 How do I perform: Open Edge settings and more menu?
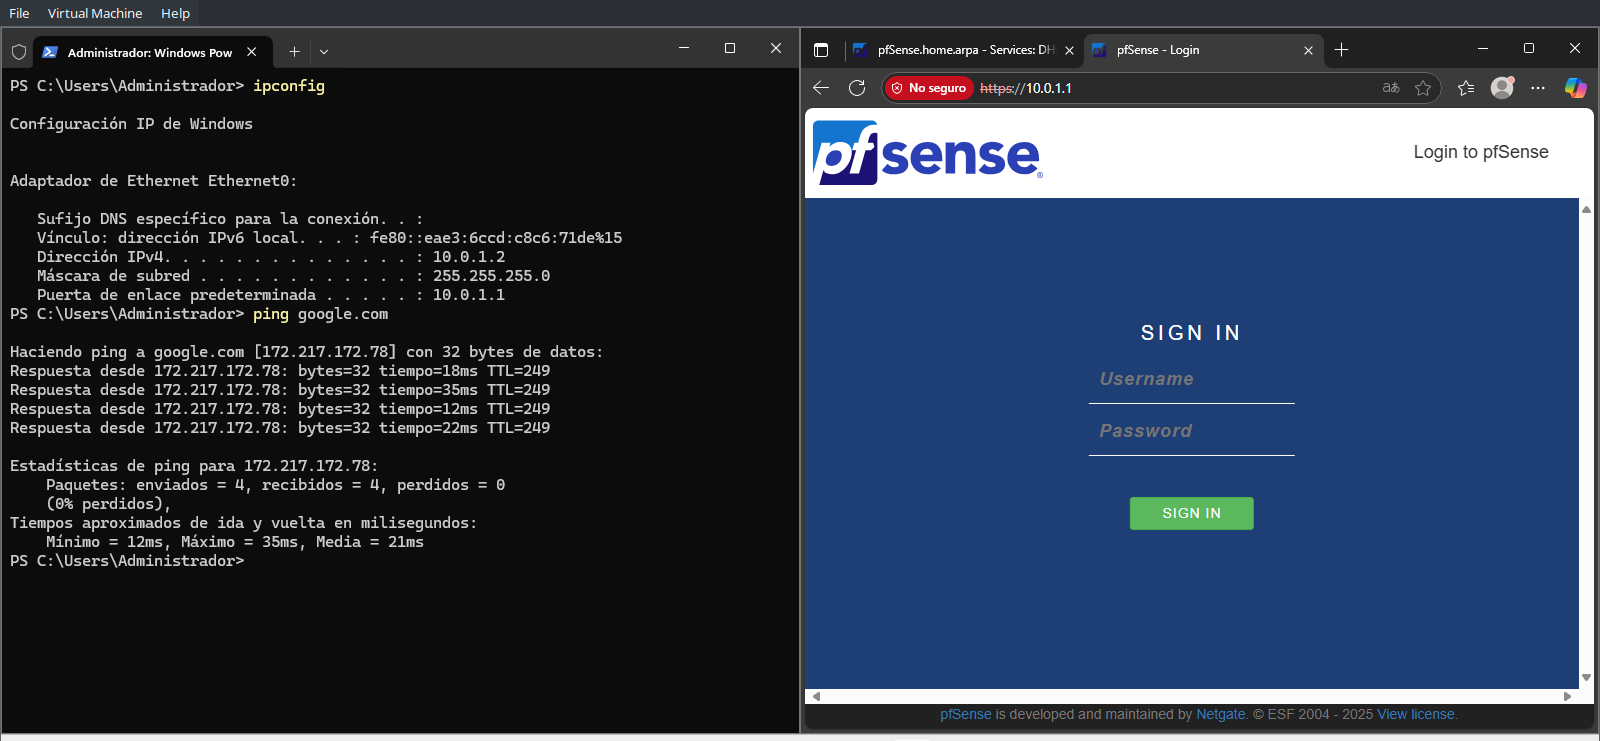tap(1538, 88)
